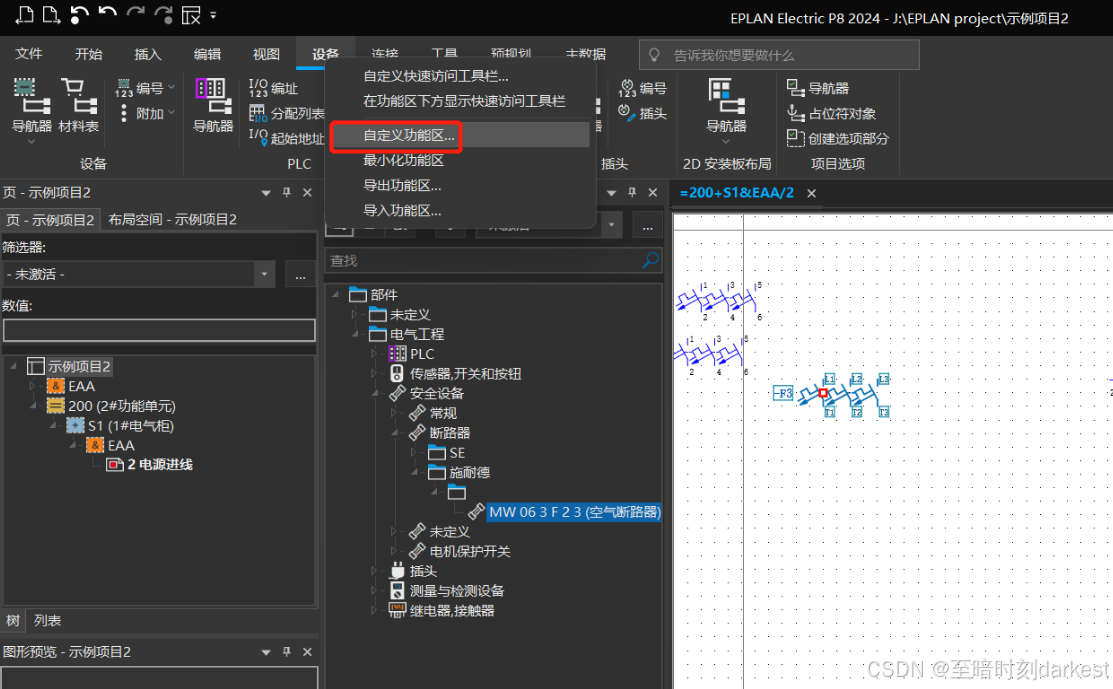
Task: Click the plain redo arrow icon
Action: [136, 14]
